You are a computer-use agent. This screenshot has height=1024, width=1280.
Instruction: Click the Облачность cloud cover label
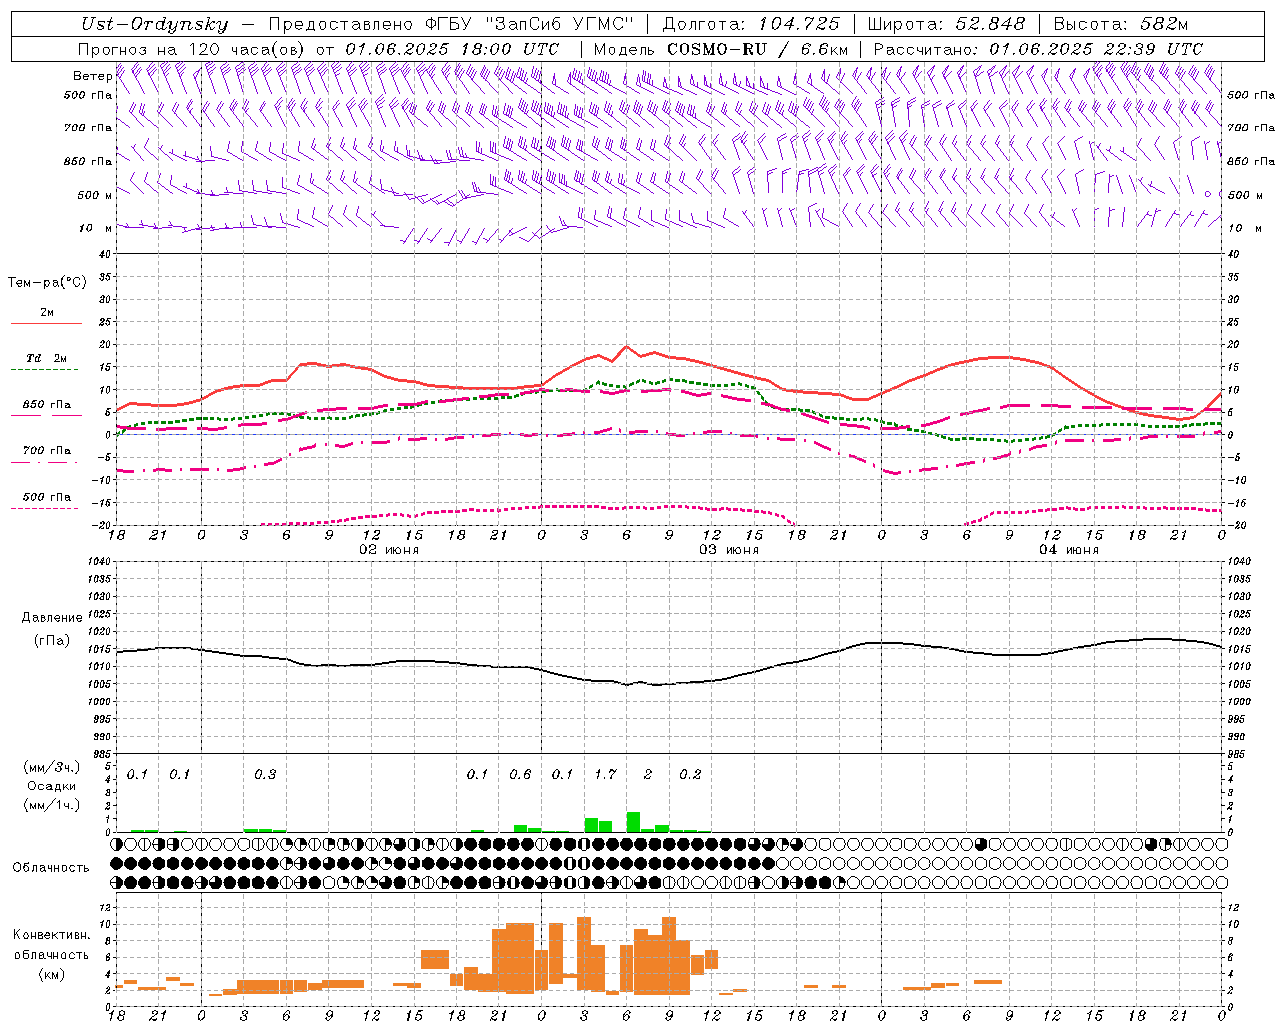(51, 868)
